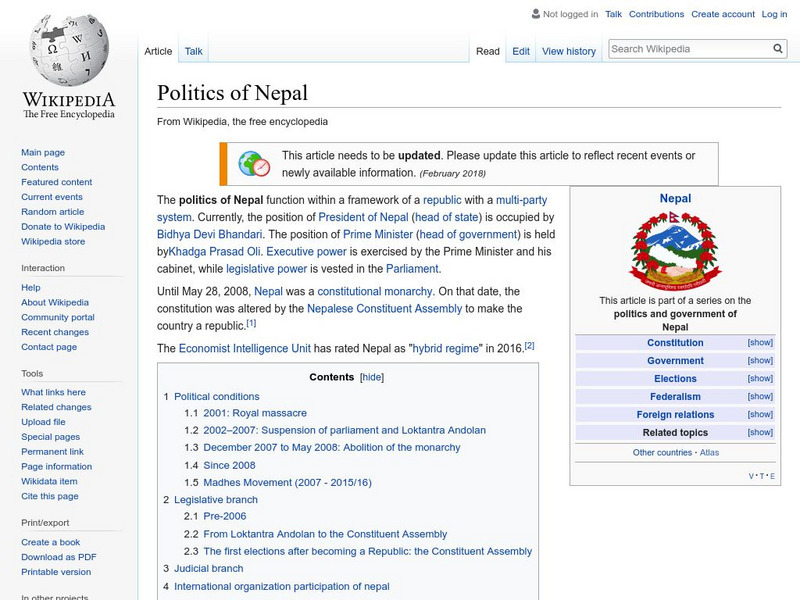
Task: Click the globe-clock update notice icon
Action: point(254,164)
